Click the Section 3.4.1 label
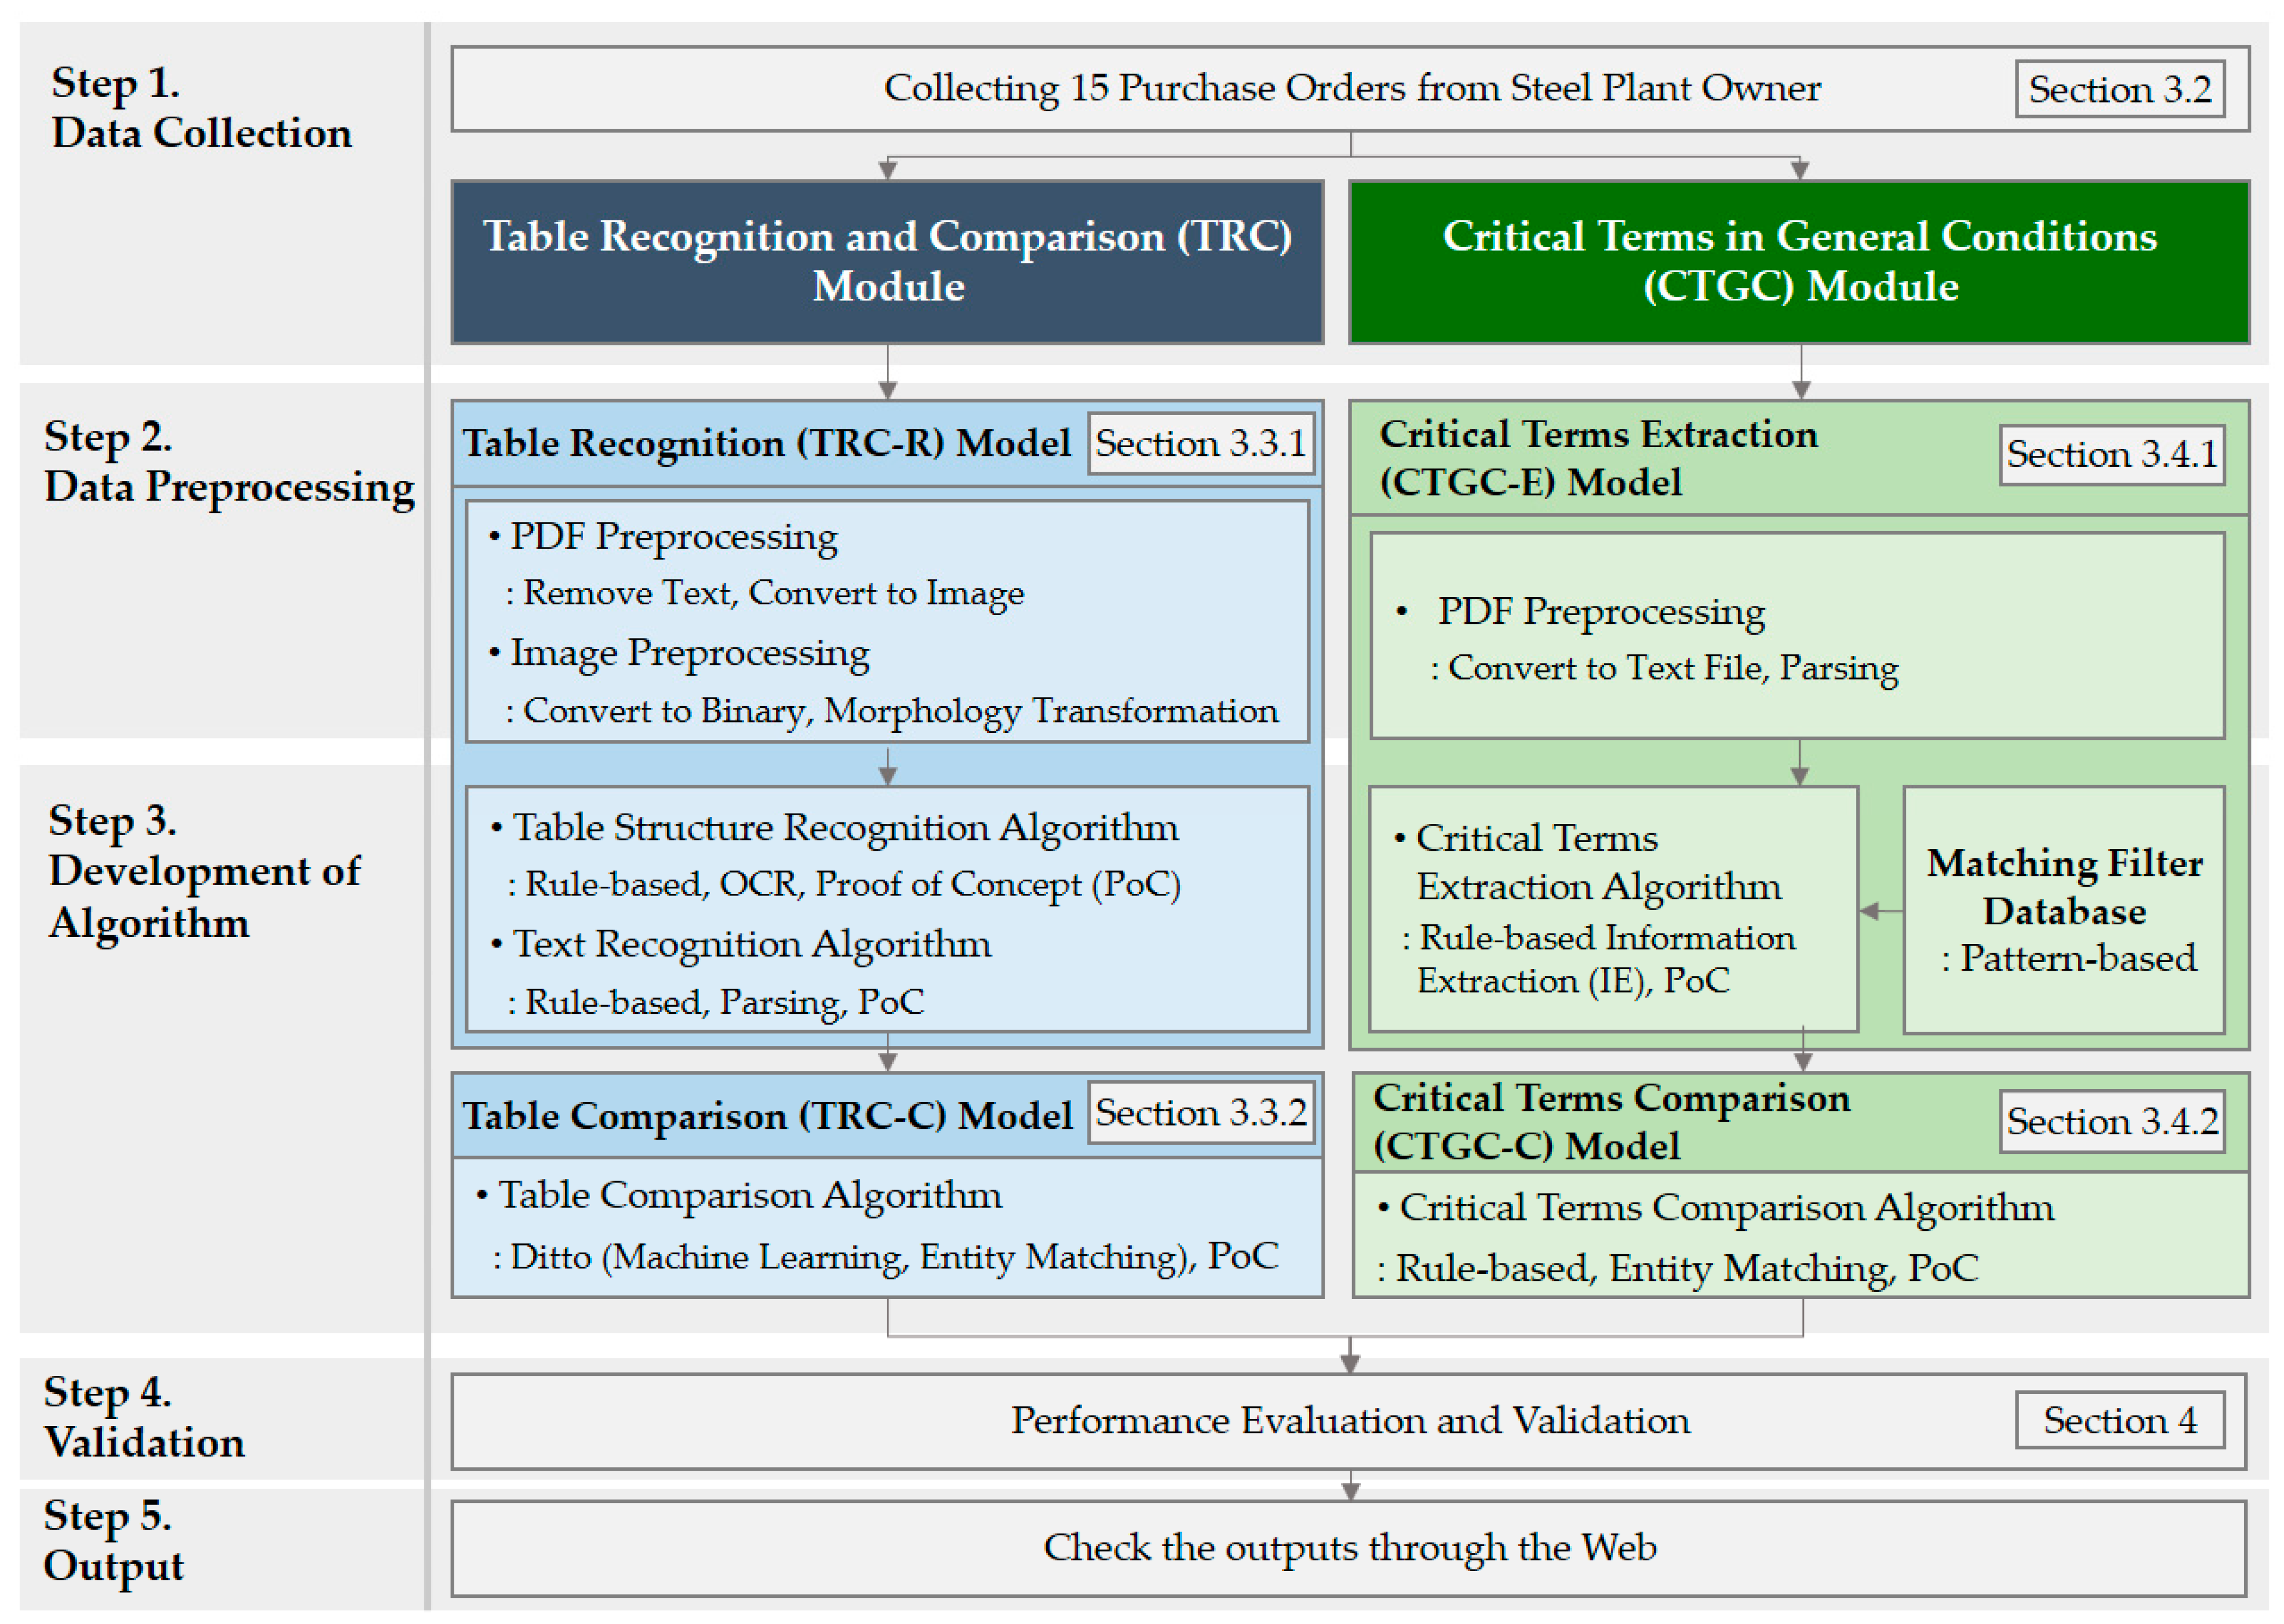This screenshot has height=1624, width=2284. [2111, 455]
